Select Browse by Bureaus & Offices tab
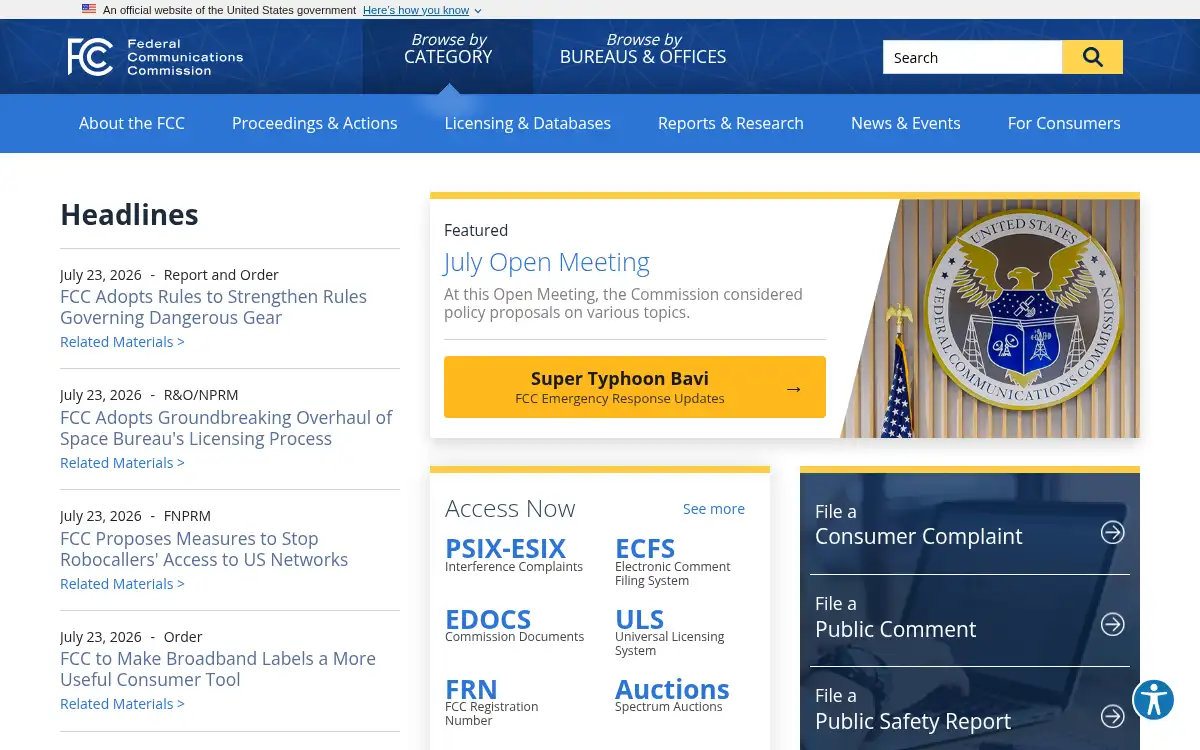The image size is (1200, 750). (643, 48)
